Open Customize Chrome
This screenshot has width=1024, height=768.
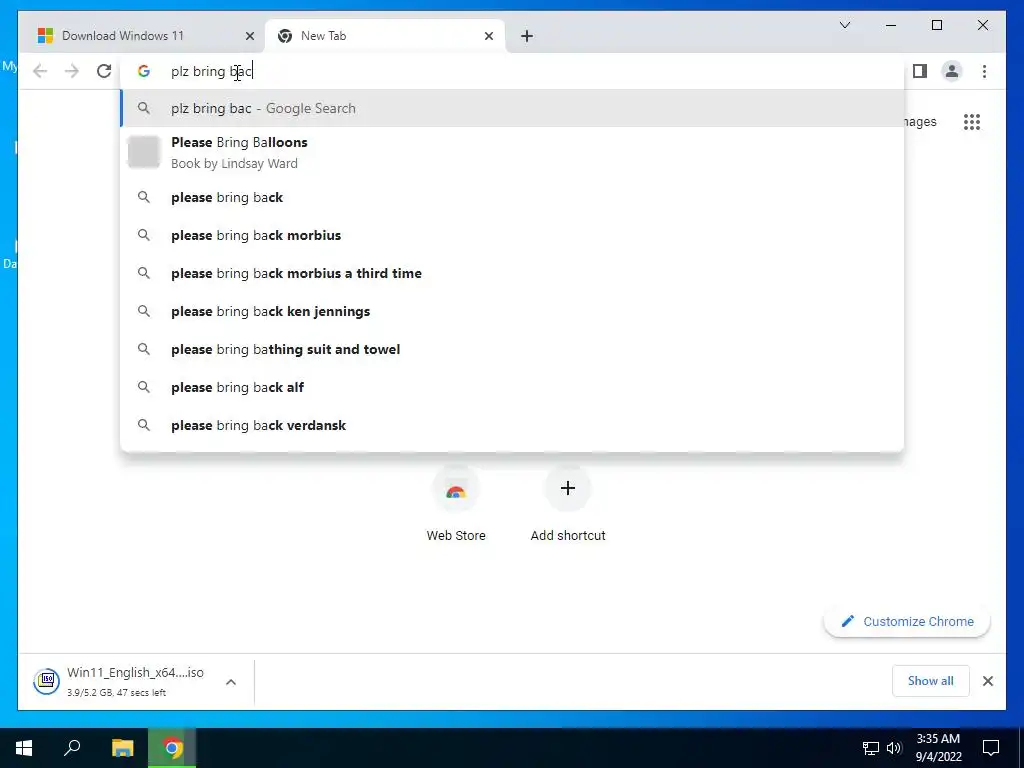tap(907, 621)
